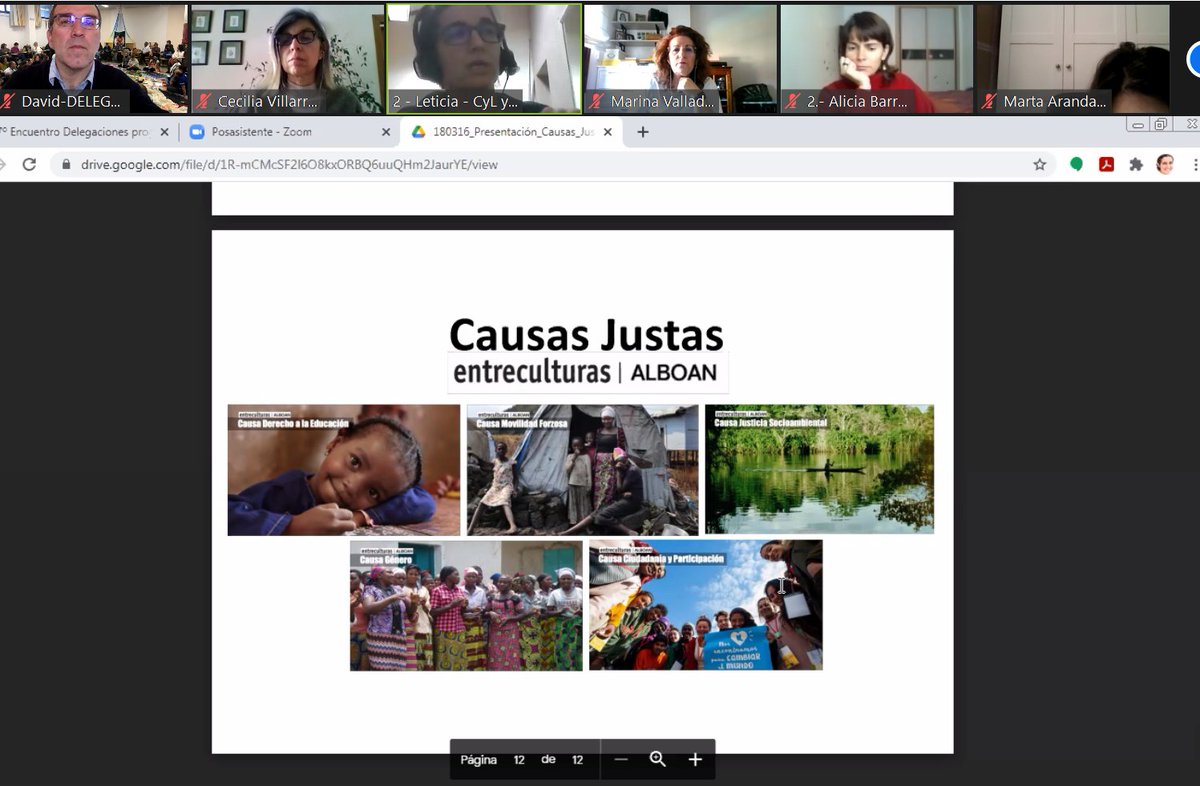Reload the Google Drive page
The image size is (1200, 786).
(29, 164)
